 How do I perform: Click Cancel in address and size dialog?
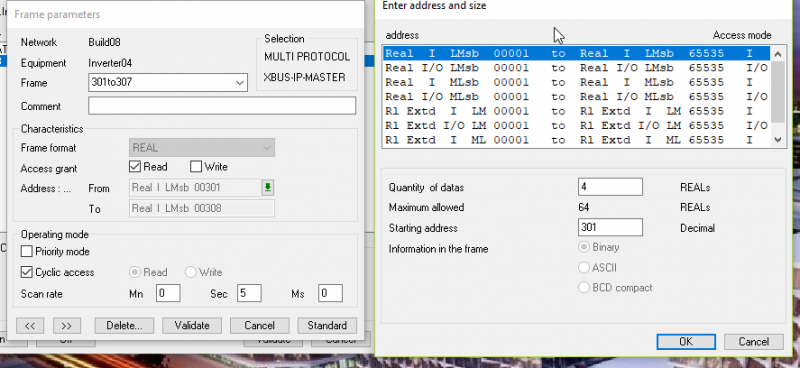(x=754, y=341)
